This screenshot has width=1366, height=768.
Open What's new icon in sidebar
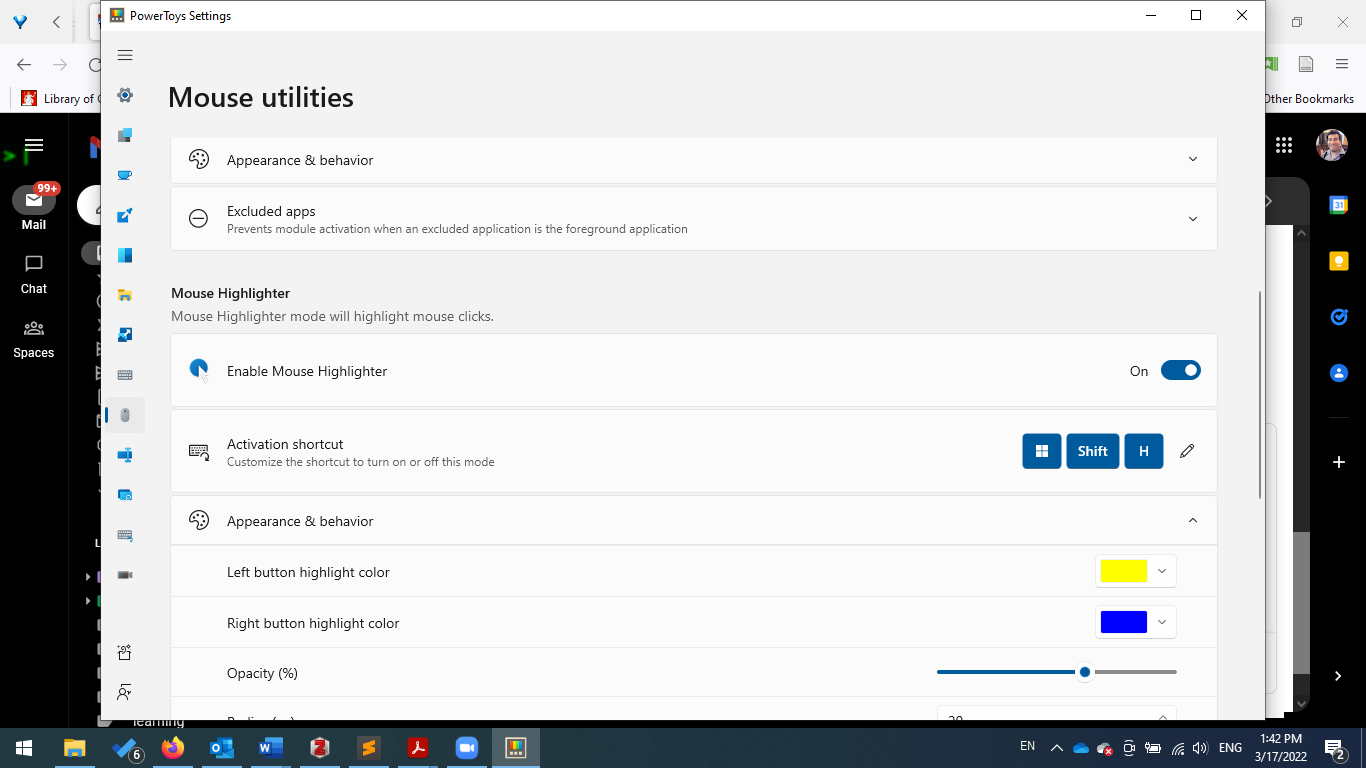125,652
